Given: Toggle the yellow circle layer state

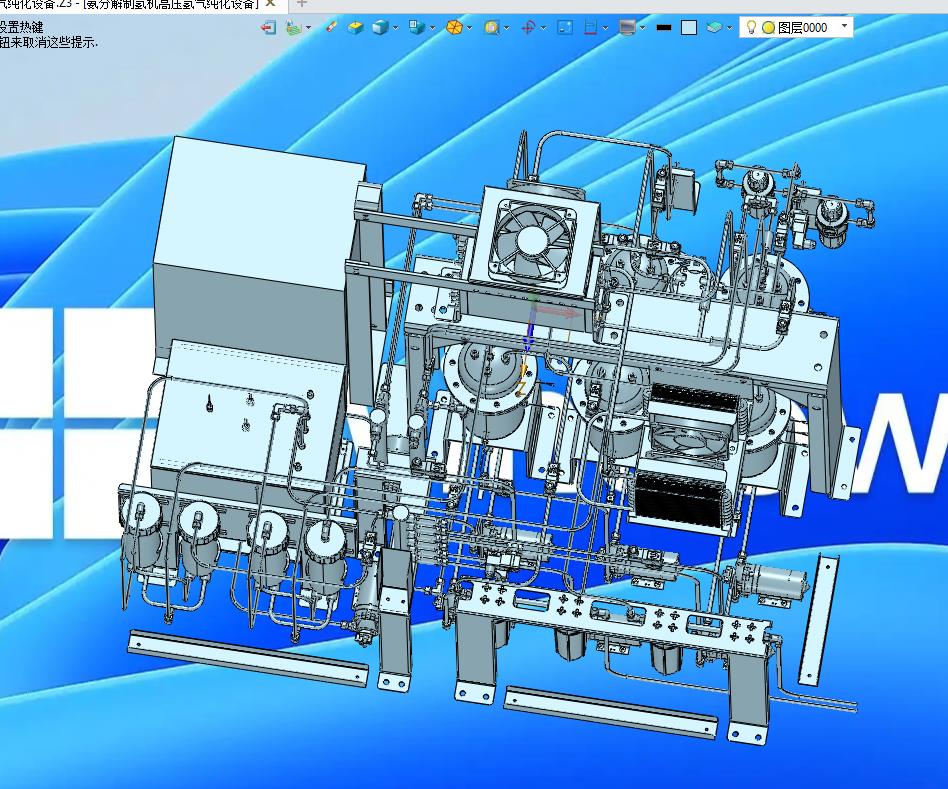Looking at the screenshot, I should pos(768,27).
